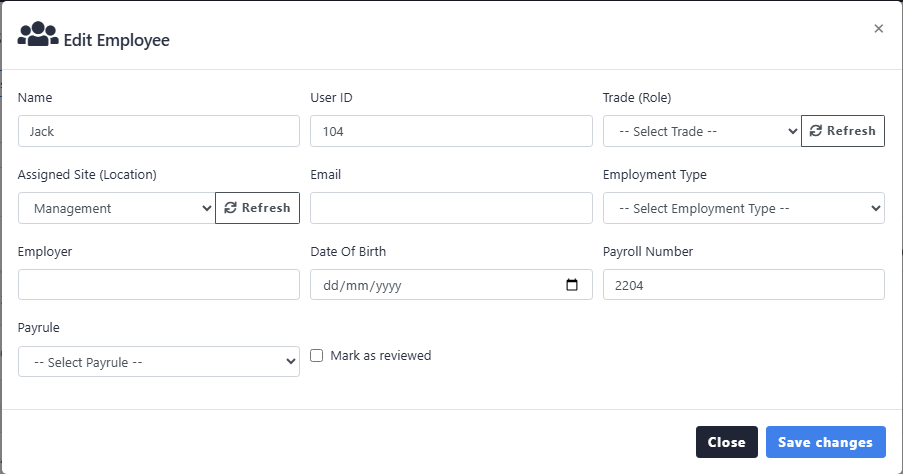Click the dark Close button
The image size is (903, 474).
click(726, 442)
